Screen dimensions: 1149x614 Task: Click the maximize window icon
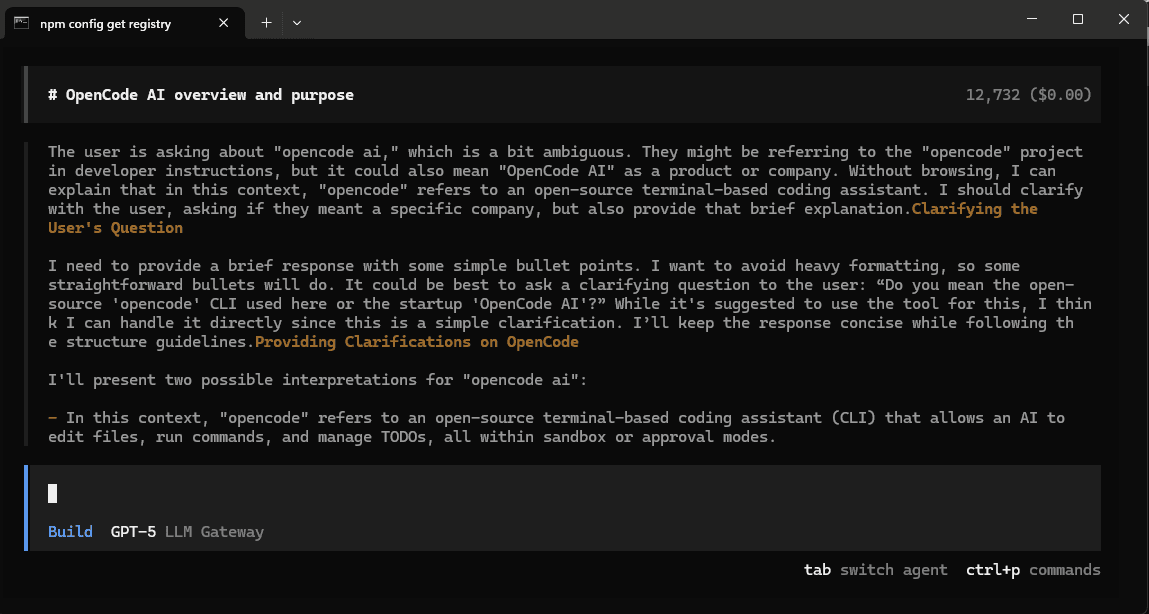[x=1077, y=19]
